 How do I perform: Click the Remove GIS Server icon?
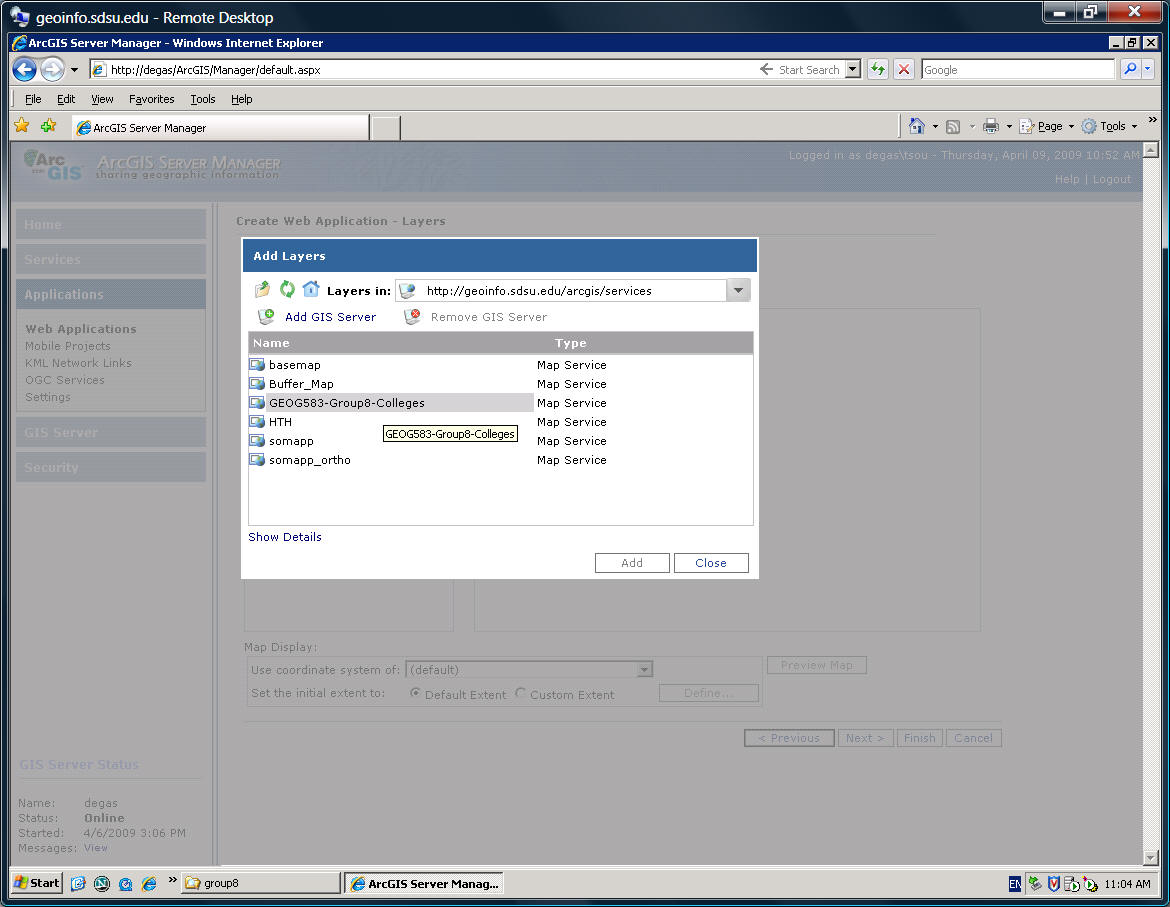pos(412,317)
